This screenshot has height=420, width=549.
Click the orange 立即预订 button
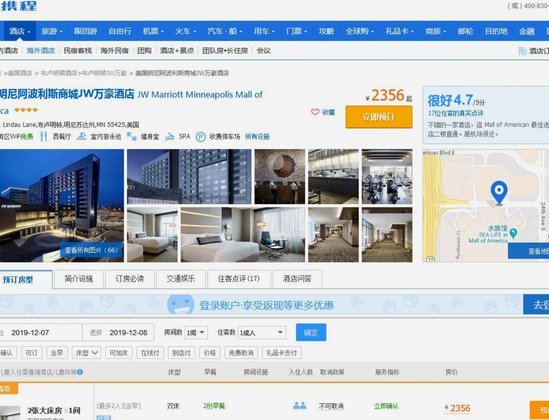(x=379, y=117)
